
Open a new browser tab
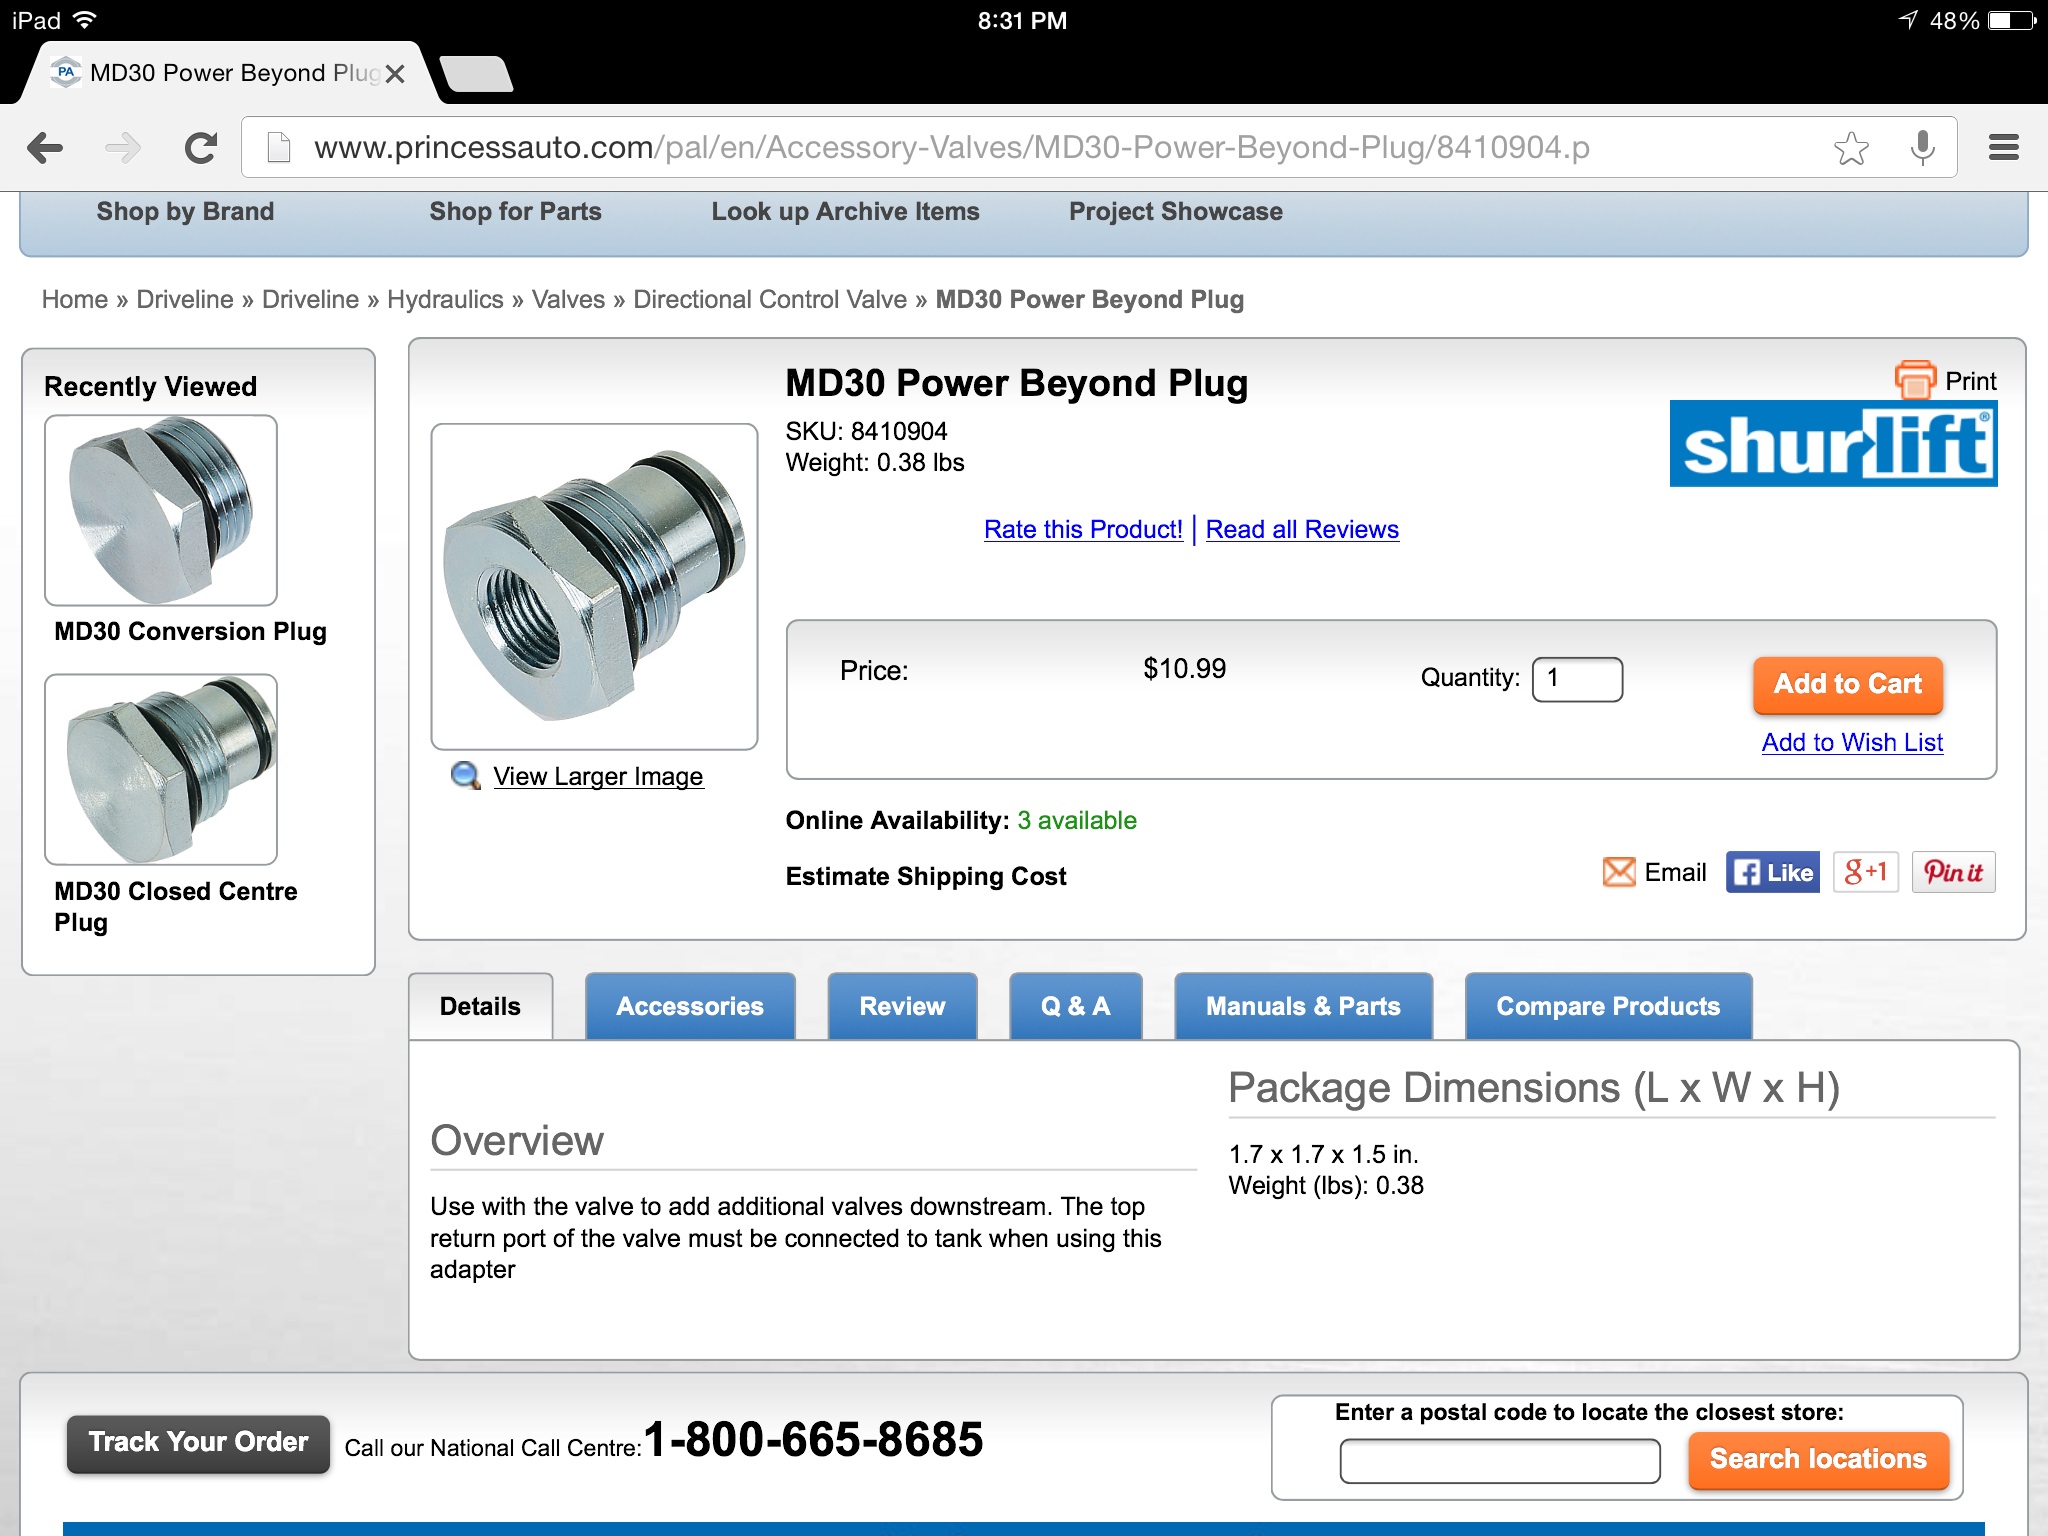pos(477,74)
